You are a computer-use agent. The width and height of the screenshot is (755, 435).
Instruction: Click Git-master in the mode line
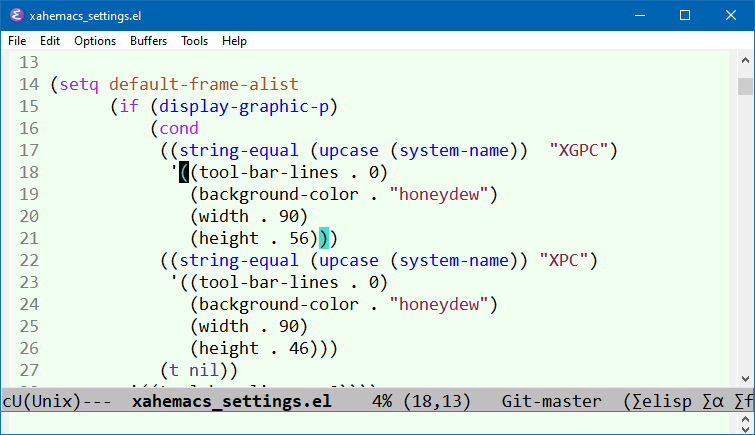coord(552,401)
